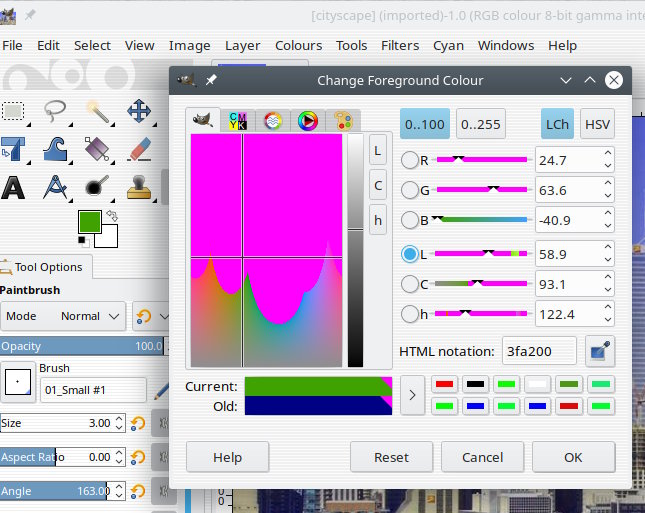Open the Filters menu
645x513 pixels.
(x=400, y=45)
